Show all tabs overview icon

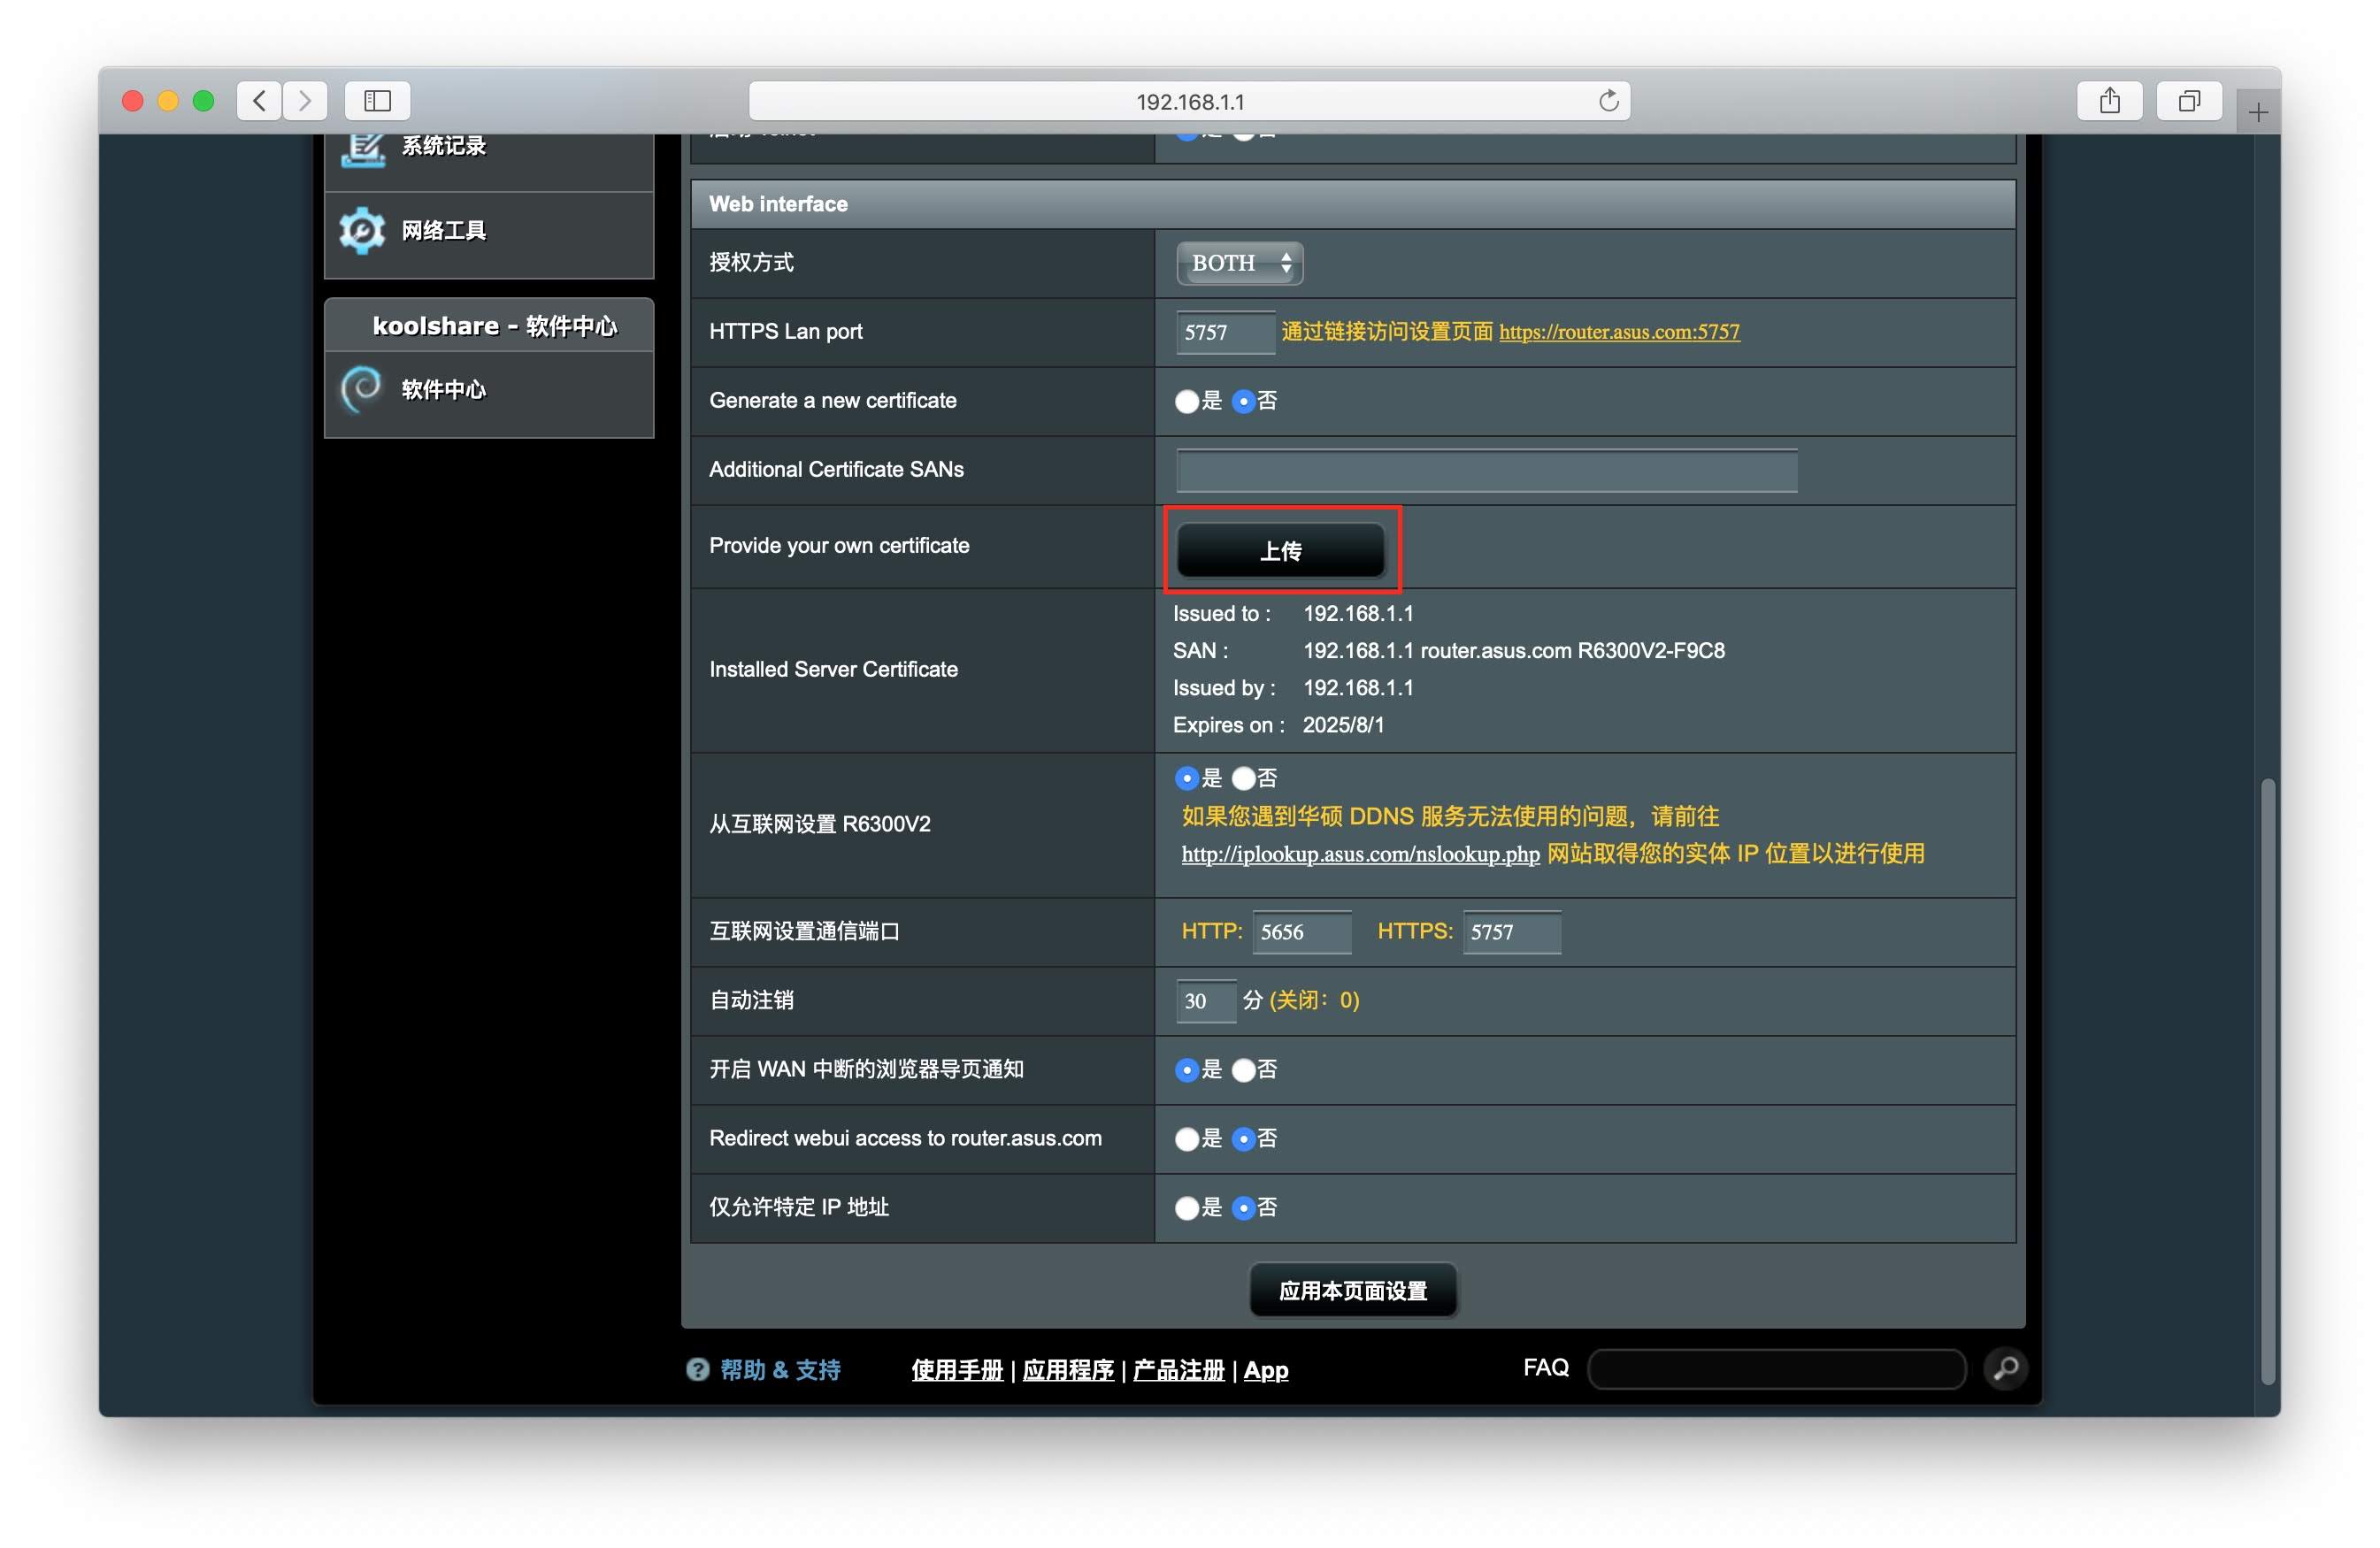(2189, 101)
